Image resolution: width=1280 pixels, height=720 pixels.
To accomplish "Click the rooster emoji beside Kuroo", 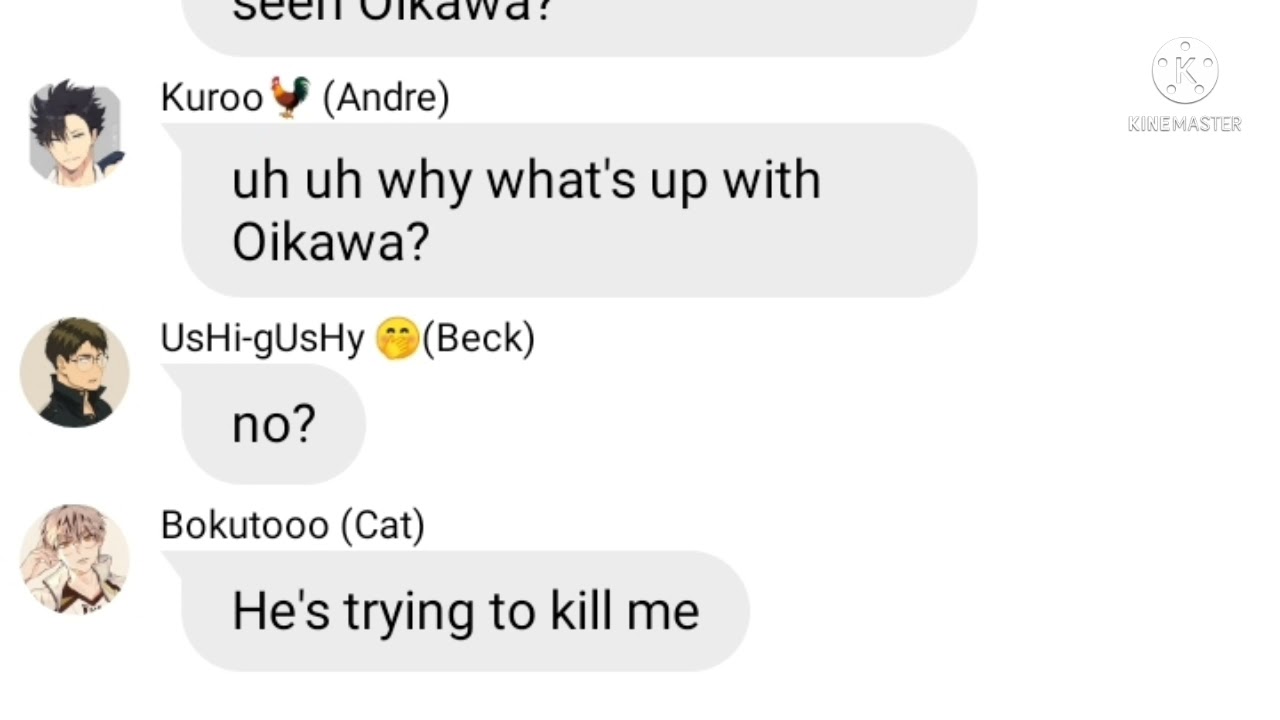I will click(290, 97).
